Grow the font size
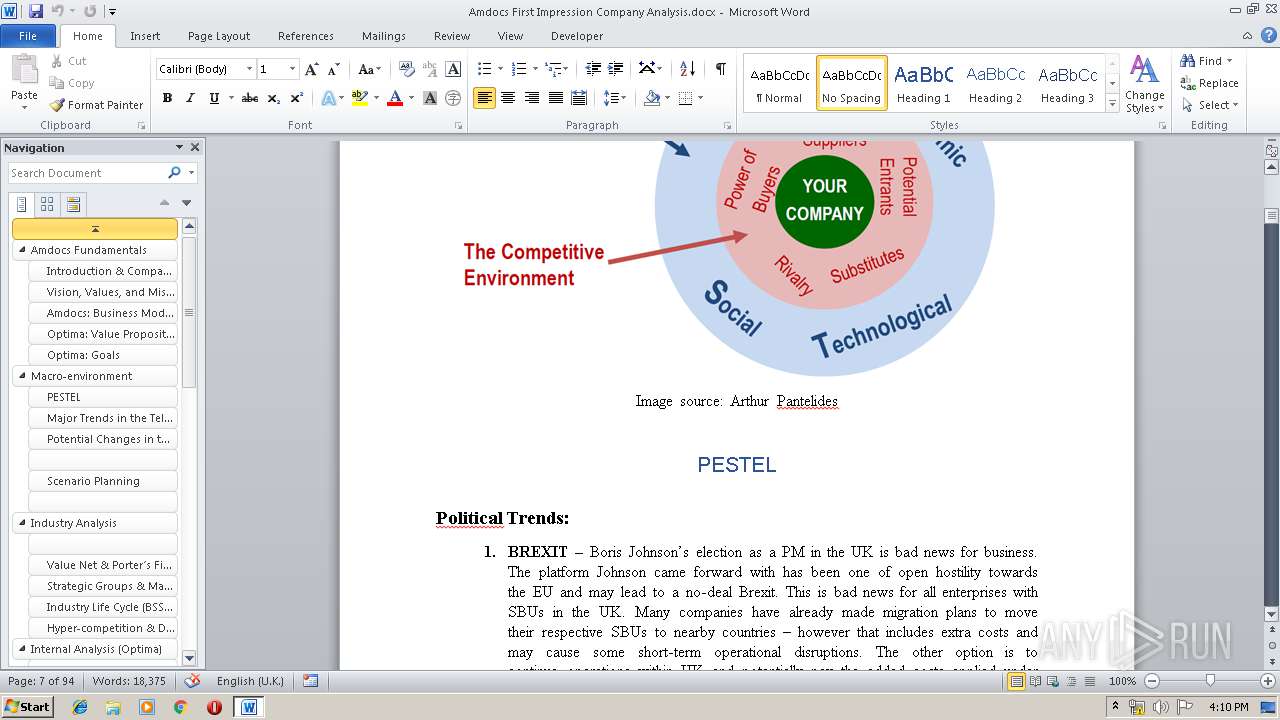1280x720 pixels. [312, 69]
